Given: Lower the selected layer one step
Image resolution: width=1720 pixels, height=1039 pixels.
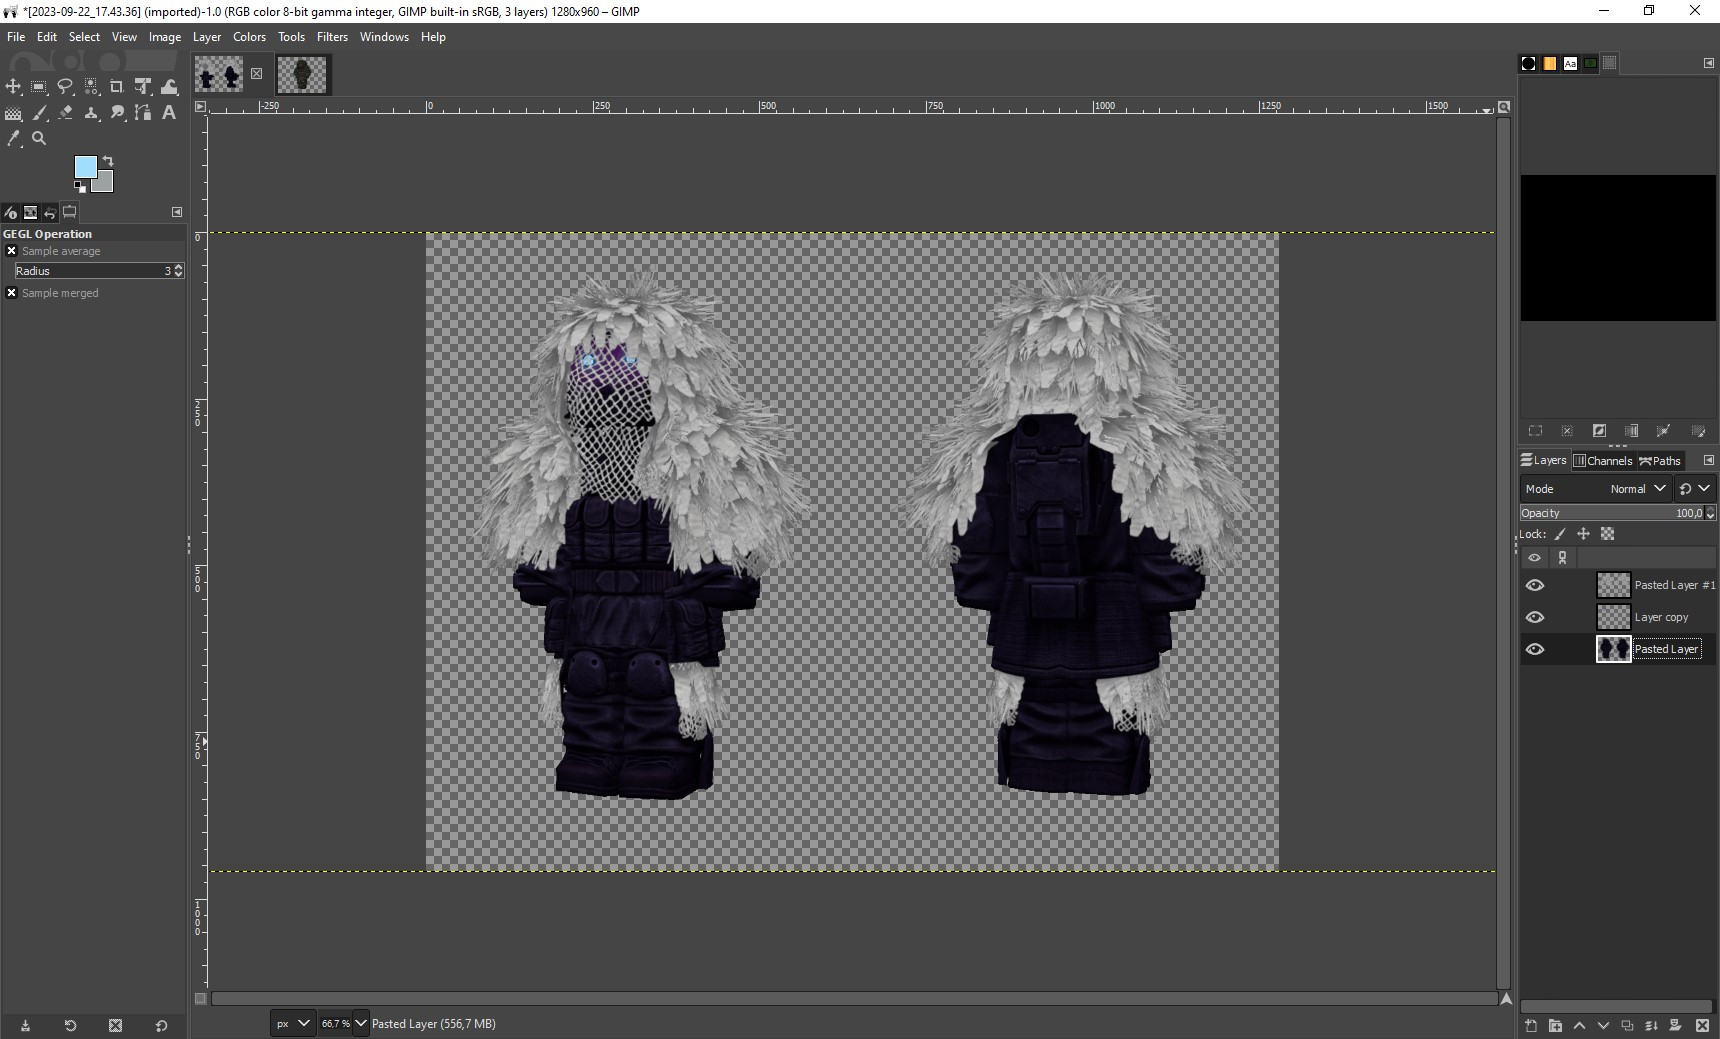Looking at the screenshot, I should point(1603,1025).
